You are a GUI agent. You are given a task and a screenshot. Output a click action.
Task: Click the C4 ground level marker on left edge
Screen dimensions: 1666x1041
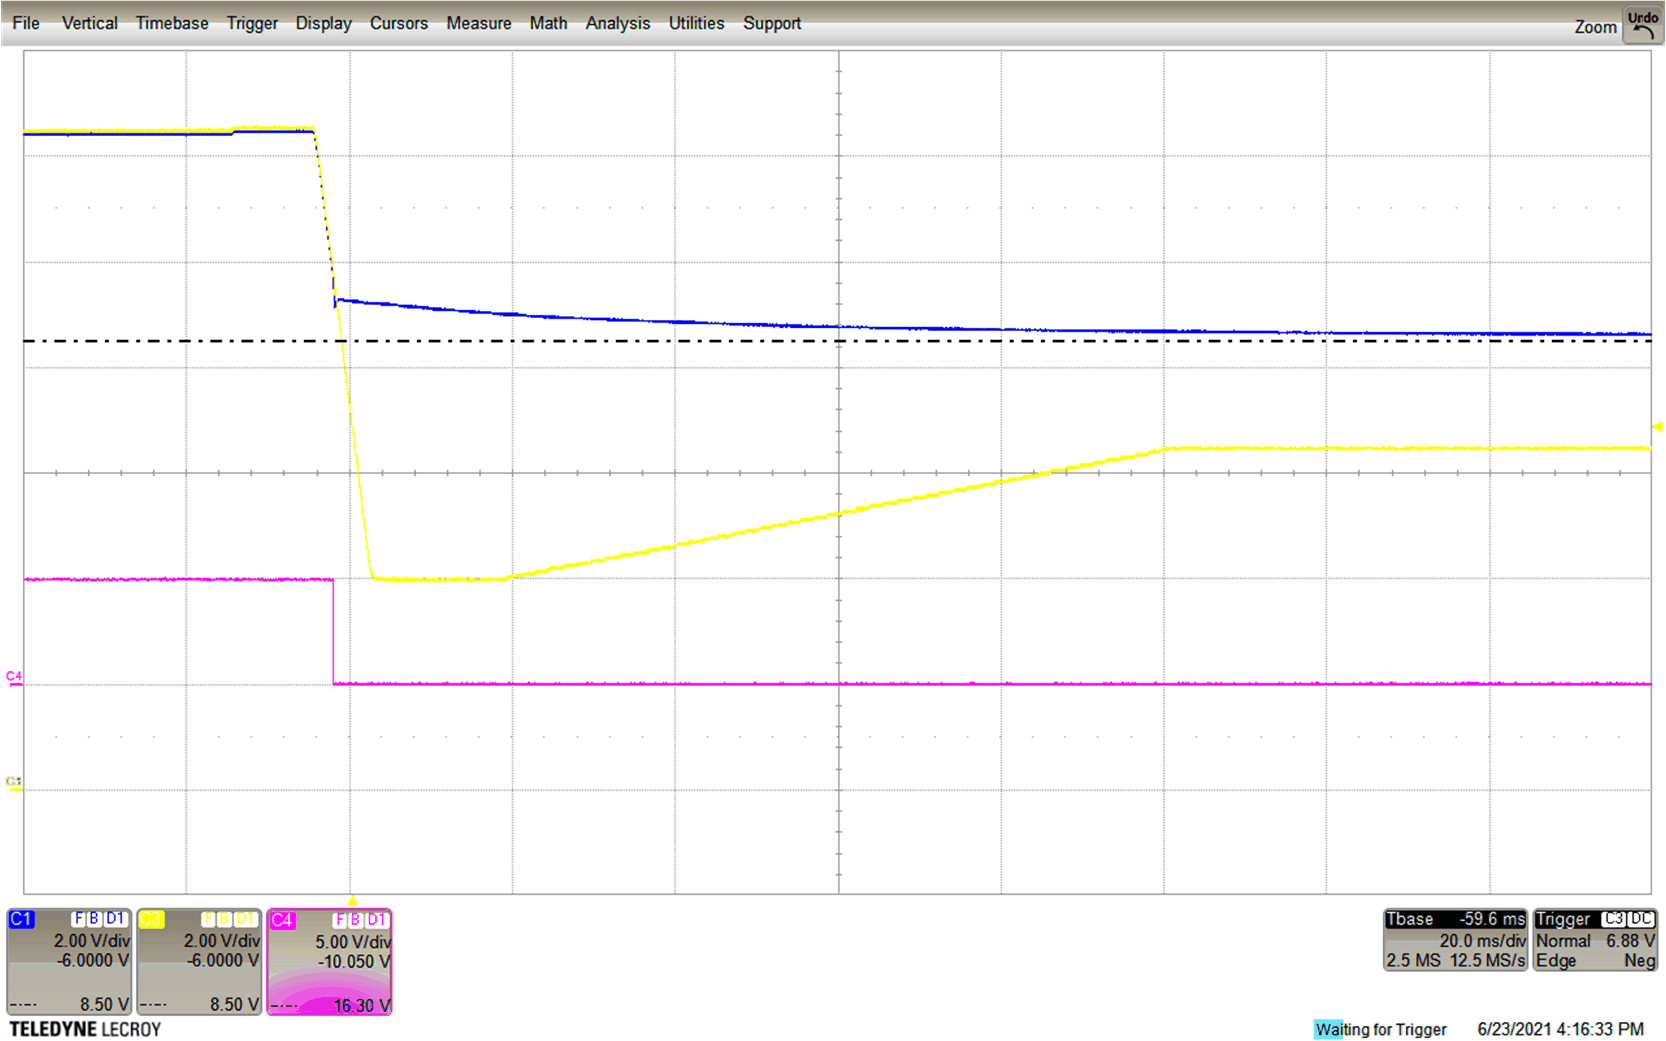14,678
